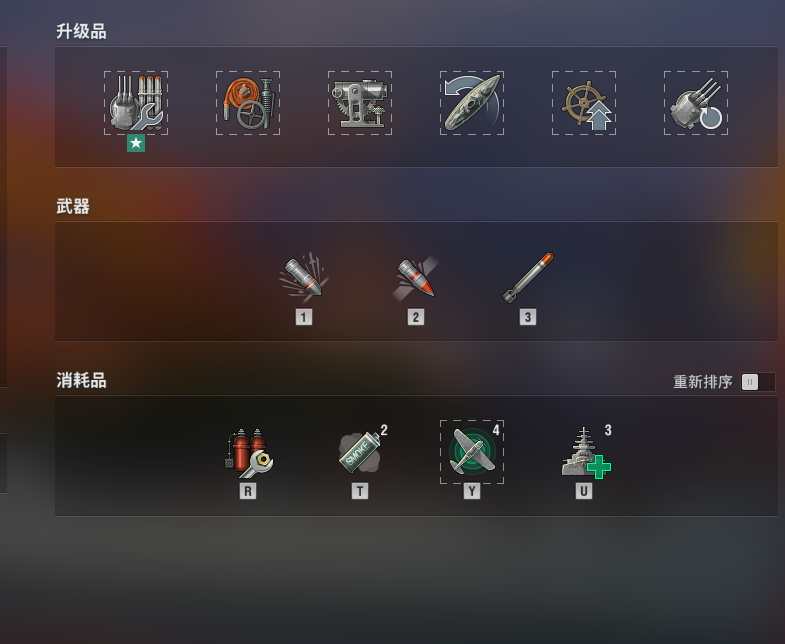
Task: Choose the steering gears wheel upgrade
Action: [x=584, y=103]
